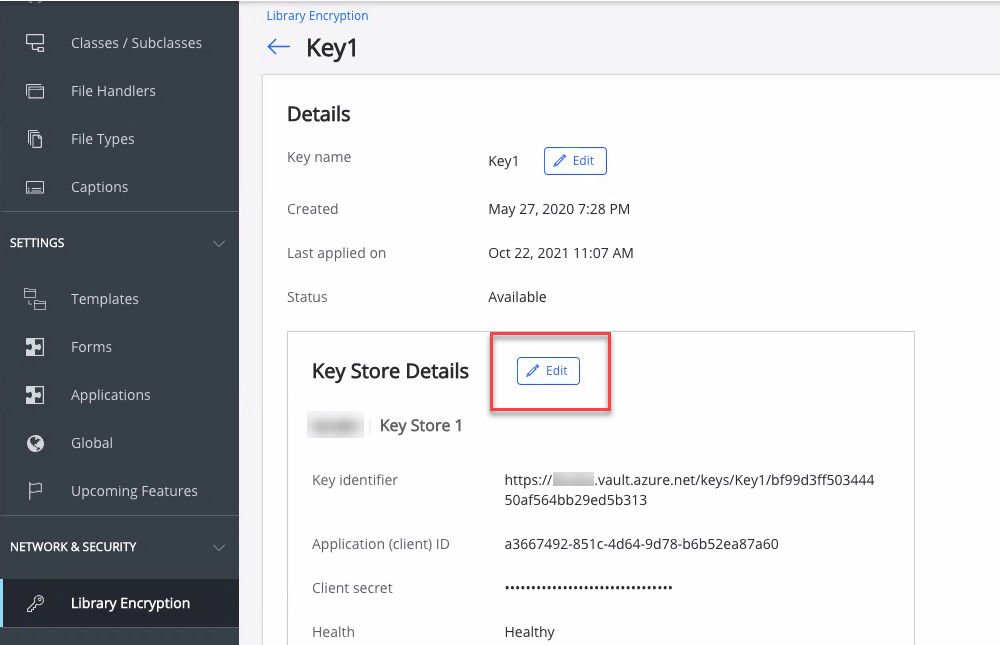This screenshot has height=645, width=1000.
Task: Click the Key identifier URL text
Action: (x=689, y=490)
